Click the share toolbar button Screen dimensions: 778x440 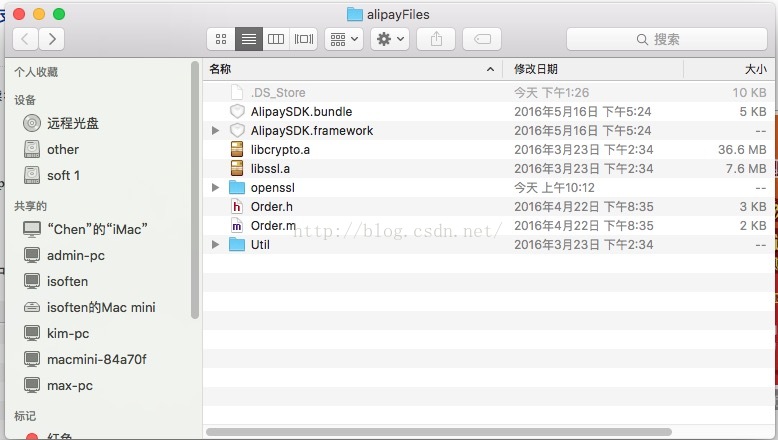tap(436, 39)
